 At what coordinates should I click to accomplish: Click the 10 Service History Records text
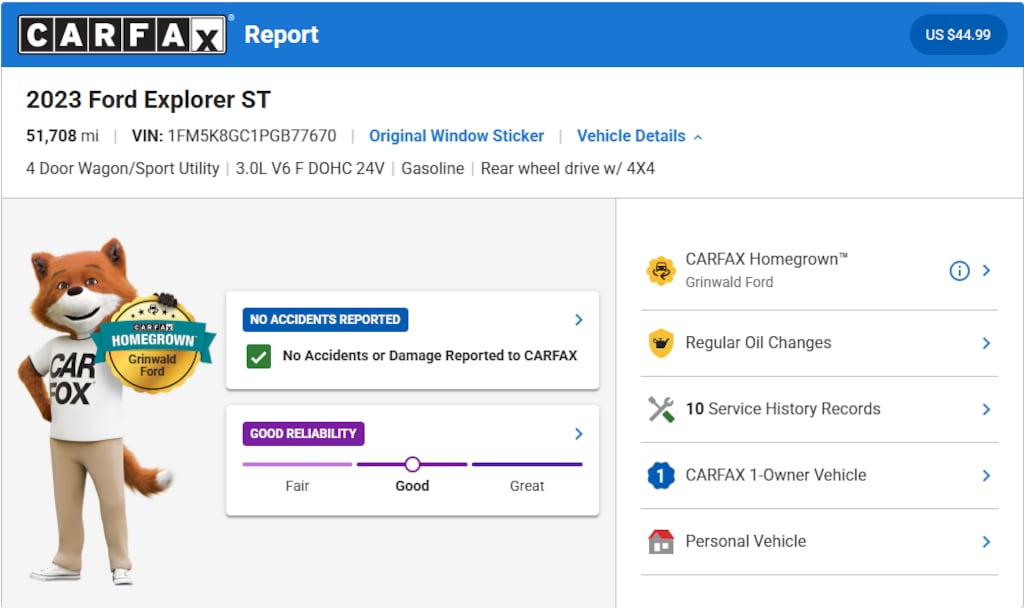782,409
